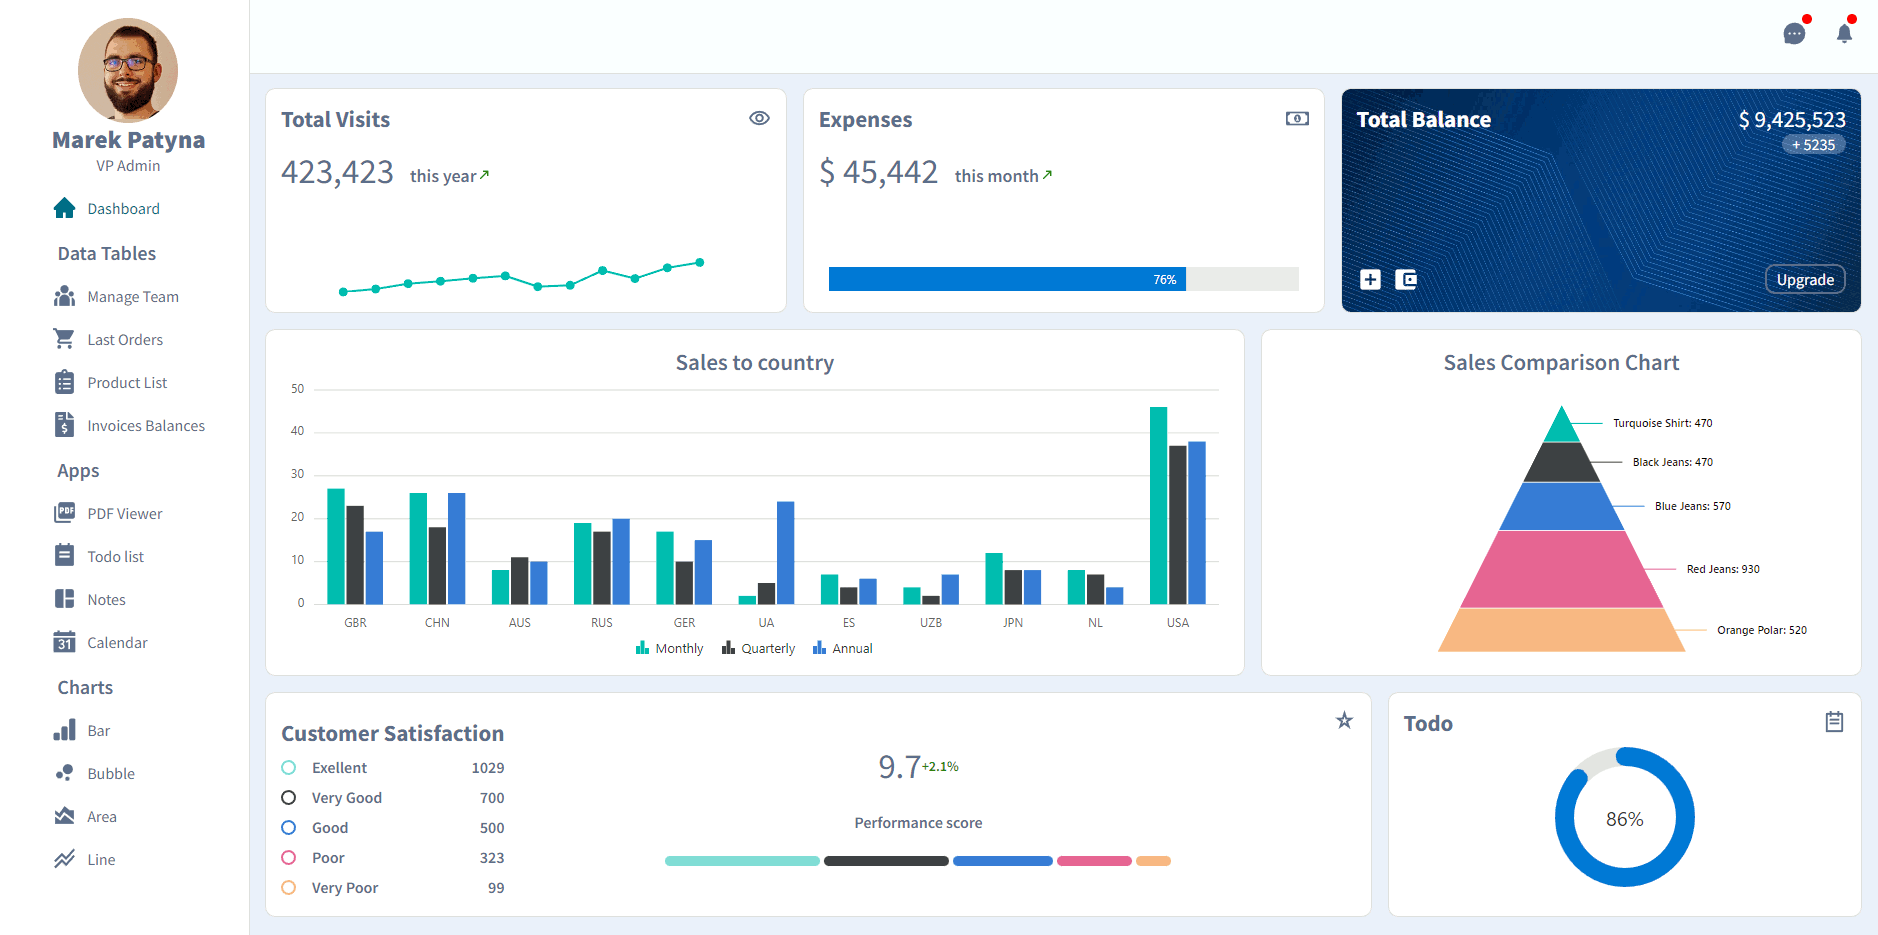Go to Manage Team page
Viewport: 1878px width, 935px height.
pyautogui.click(x=116, y=296)
